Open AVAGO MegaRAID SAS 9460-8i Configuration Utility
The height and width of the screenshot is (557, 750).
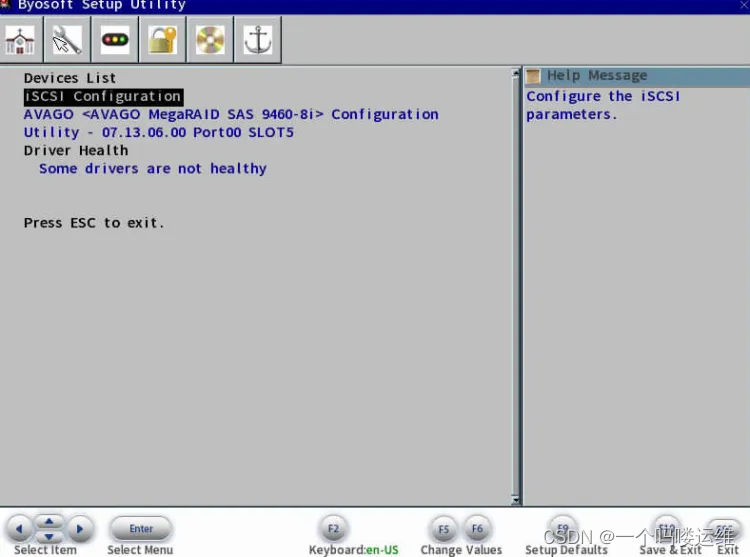click(231, 123)
